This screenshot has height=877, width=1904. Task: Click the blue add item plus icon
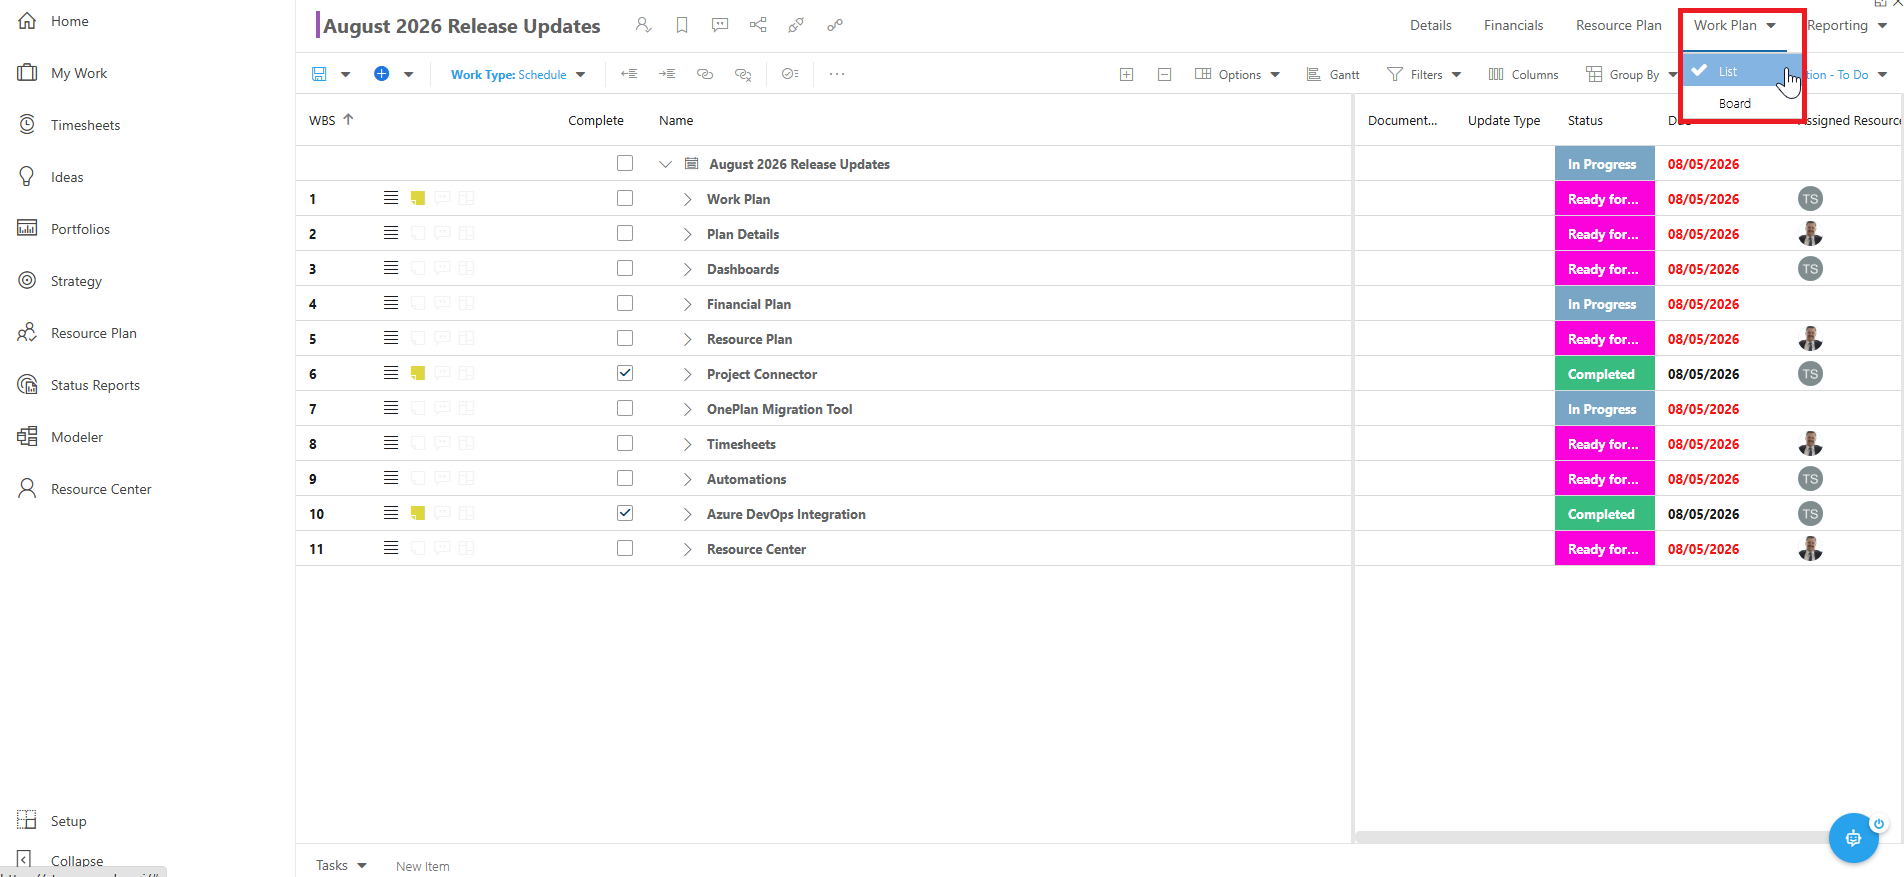(381, 74)
